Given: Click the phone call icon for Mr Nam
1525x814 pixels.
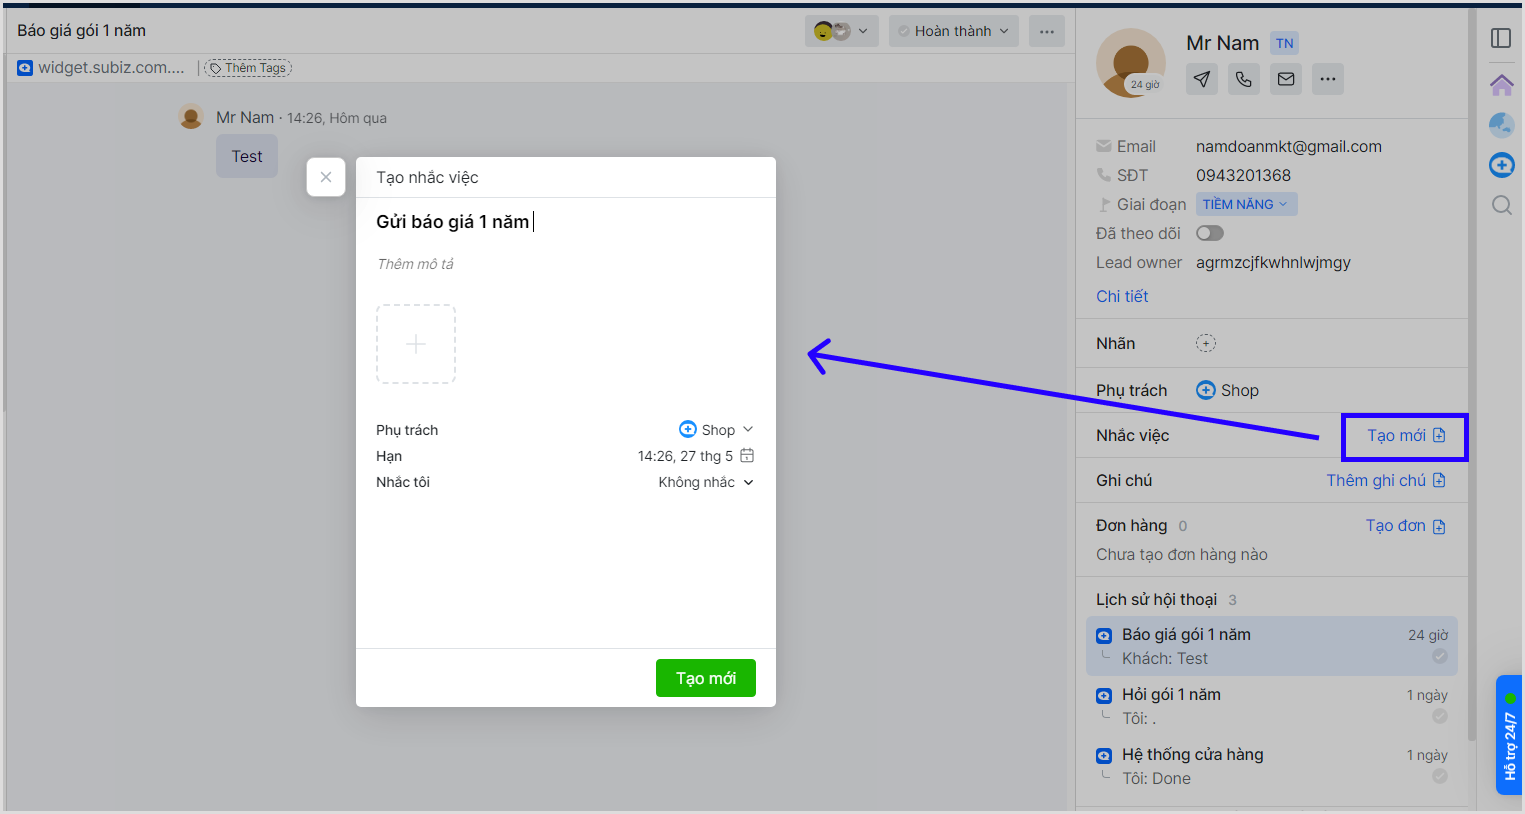Looking at the screenshot, I should (1244, 79).
